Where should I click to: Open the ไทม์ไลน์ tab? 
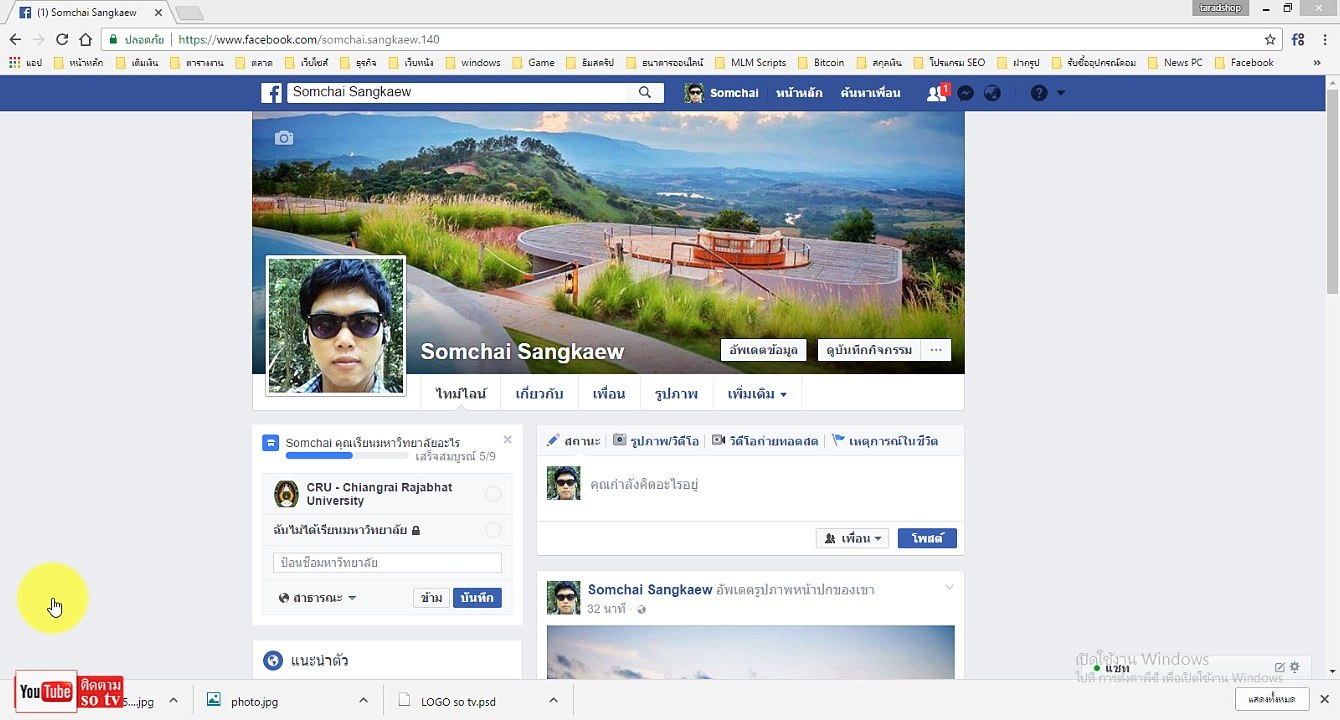point(461,394)
